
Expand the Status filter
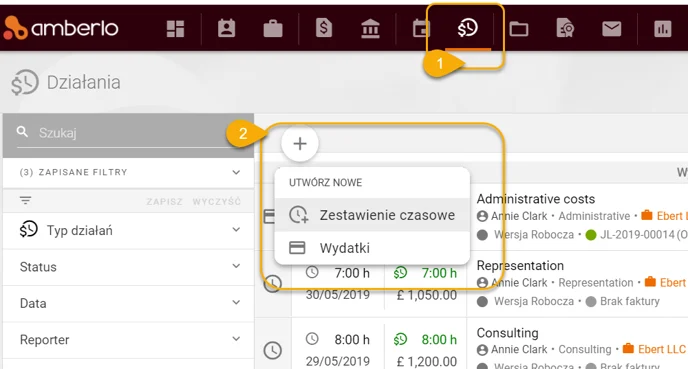pyautogui.click(x=128, y=267)
